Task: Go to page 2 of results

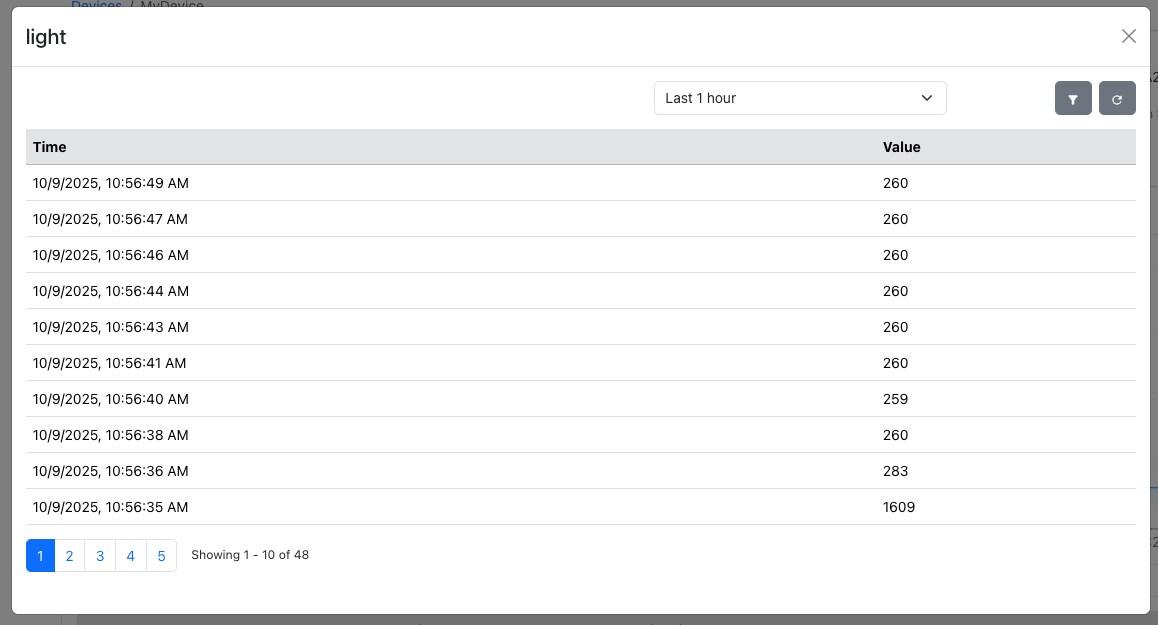Action: pos(69,555)
